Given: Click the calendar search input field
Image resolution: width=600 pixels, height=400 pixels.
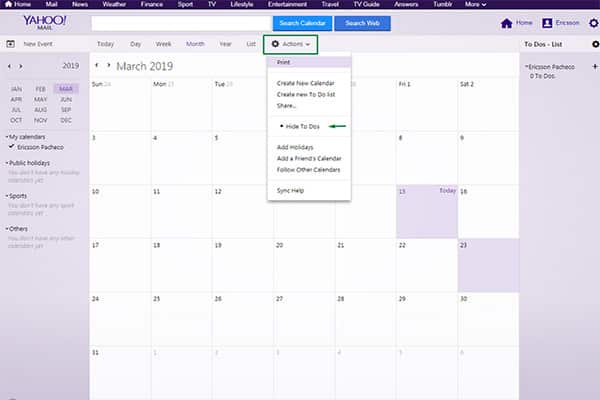Looking at the screenshot, I should point(181,23).
